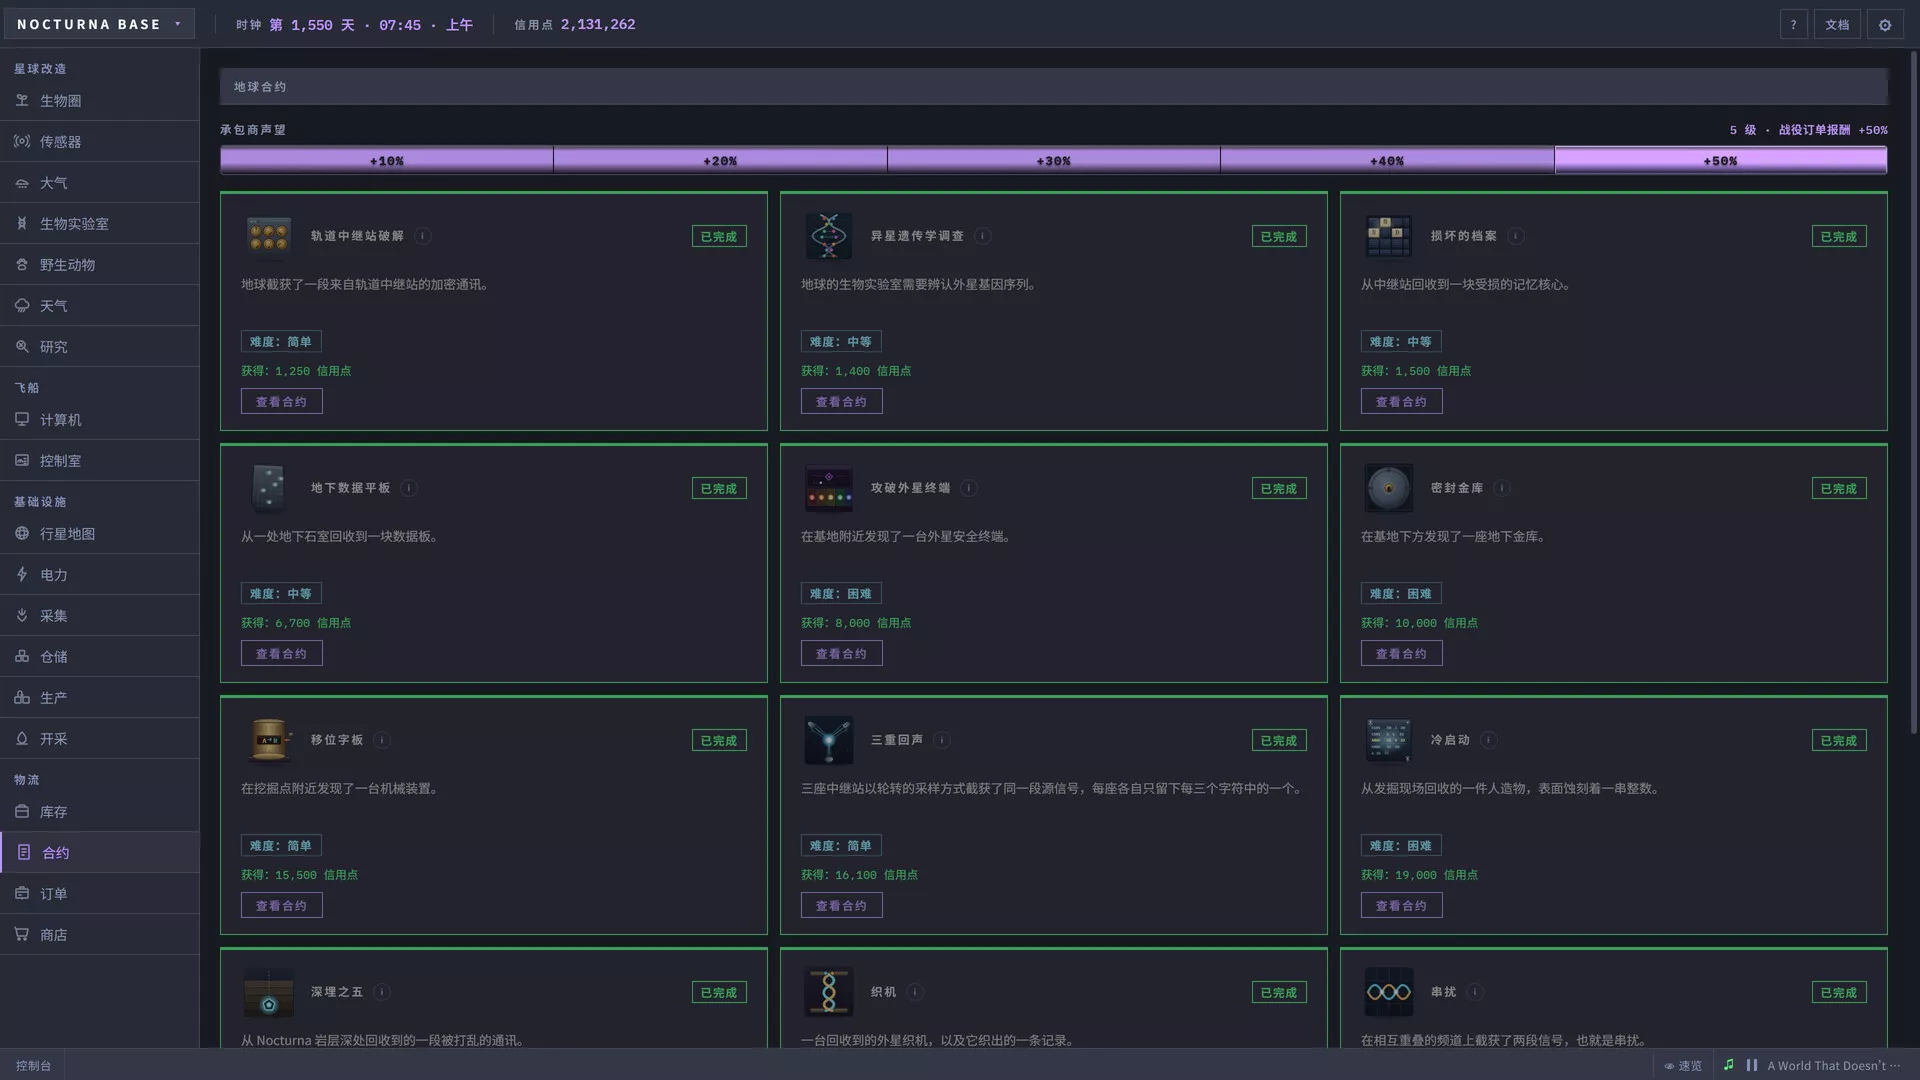Viewport: 1920px width, 1080px height.
Task: Select 订单 sidebar item
Action: (100, 894)
